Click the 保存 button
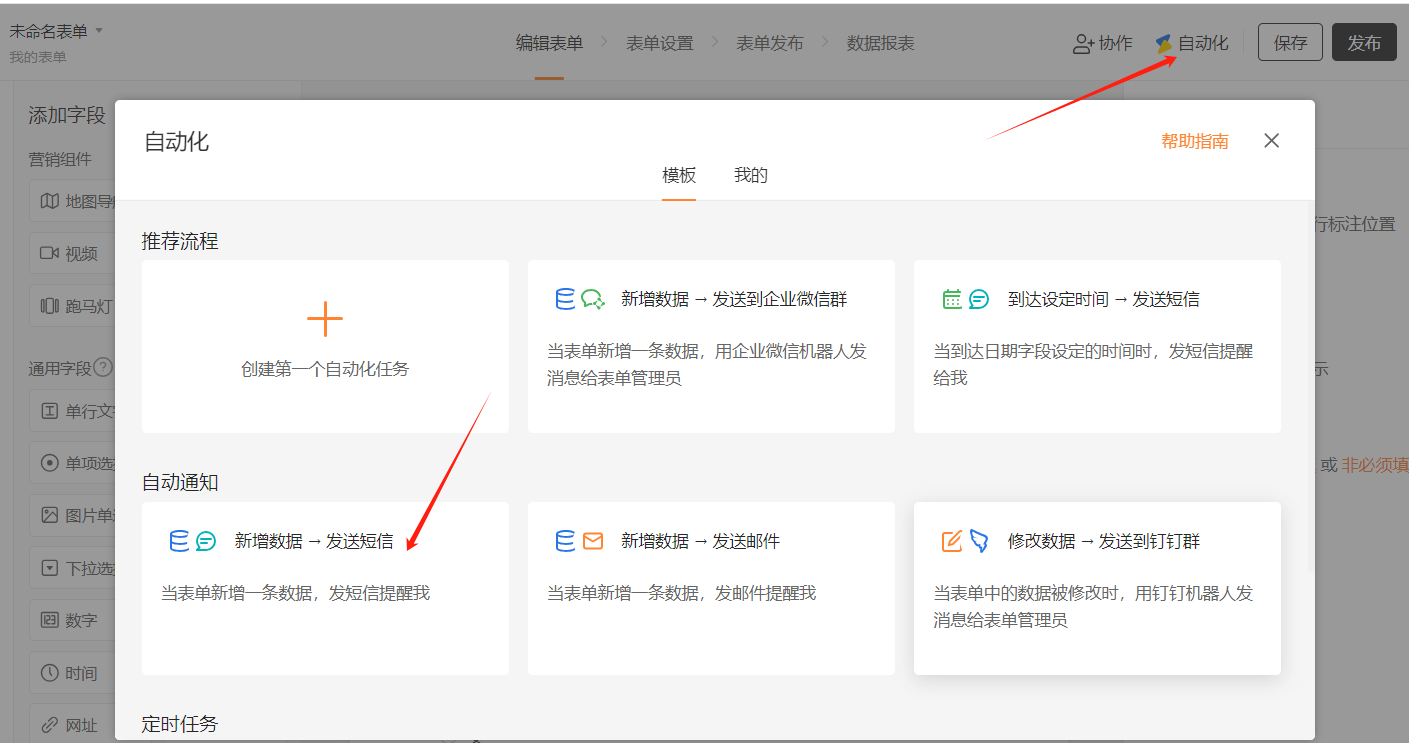 click(1290, 43)
